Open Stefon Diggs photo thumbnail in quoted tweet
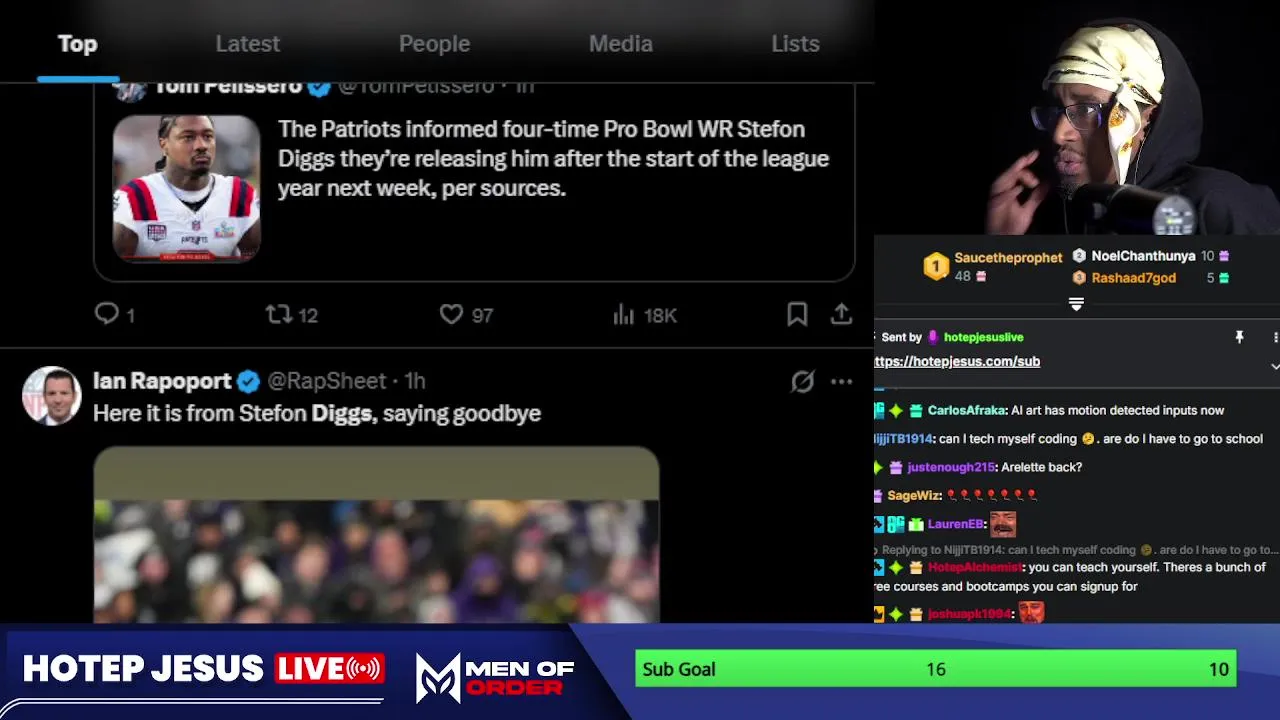 pyautogui.click(x=186, y=189)
